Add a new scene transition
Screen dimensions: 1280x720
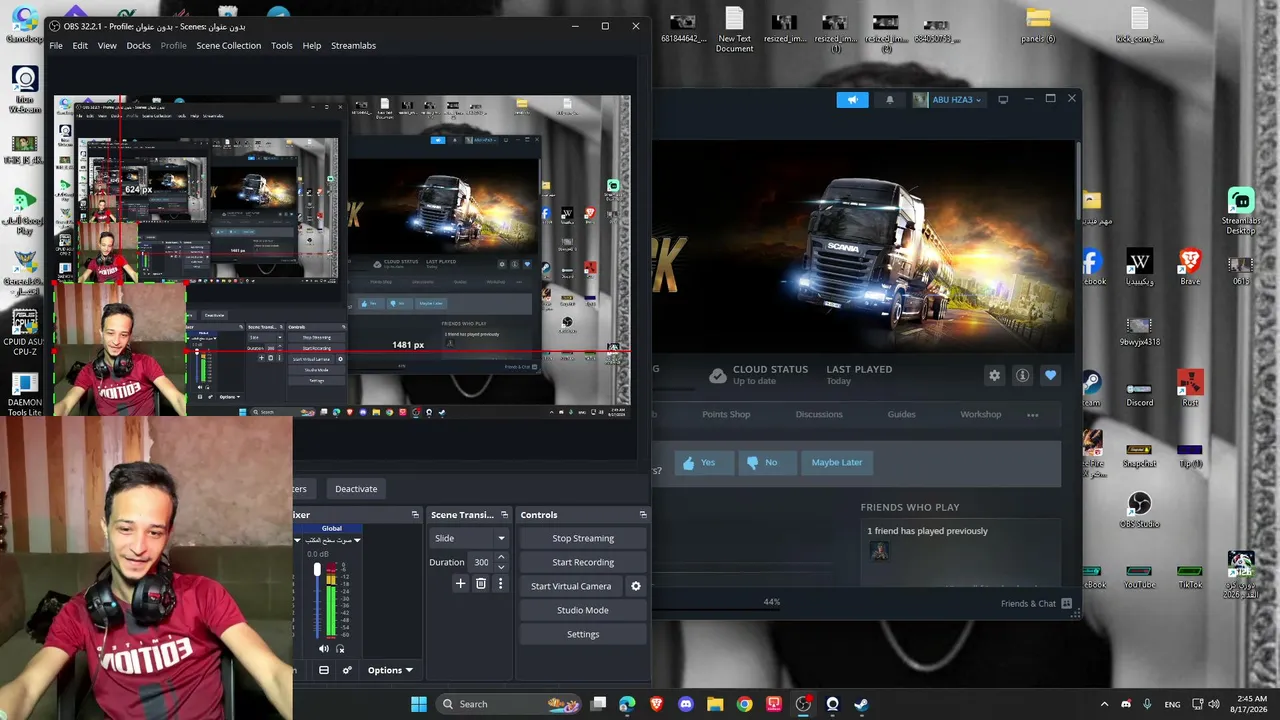point(460,583)
